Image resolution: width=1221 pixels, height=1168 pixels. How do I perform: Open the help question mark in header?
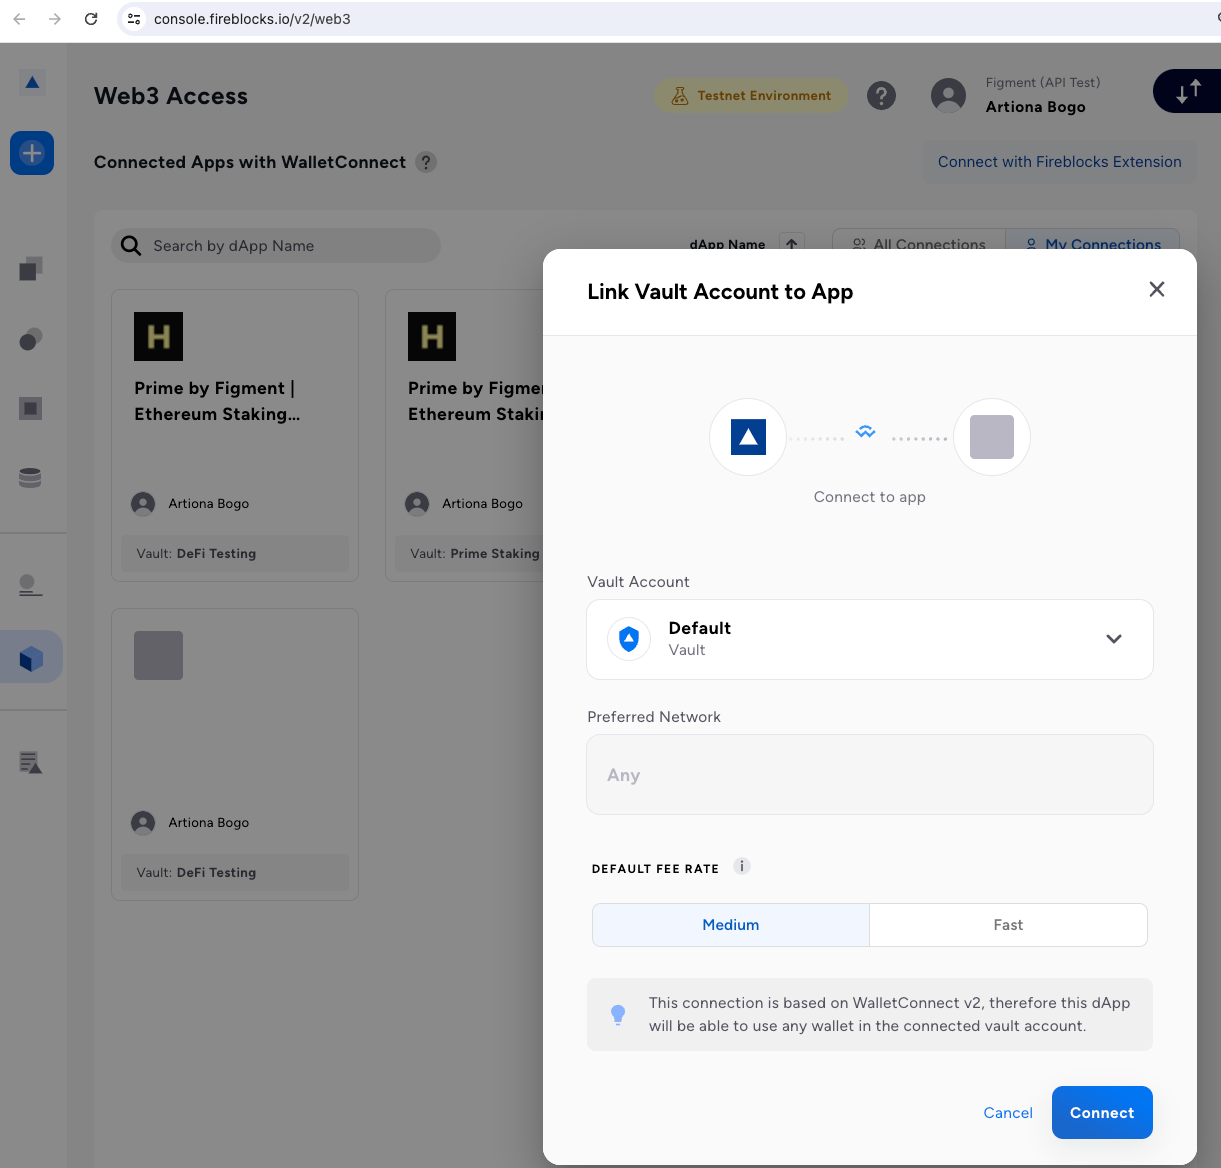[x=881, y=96]
